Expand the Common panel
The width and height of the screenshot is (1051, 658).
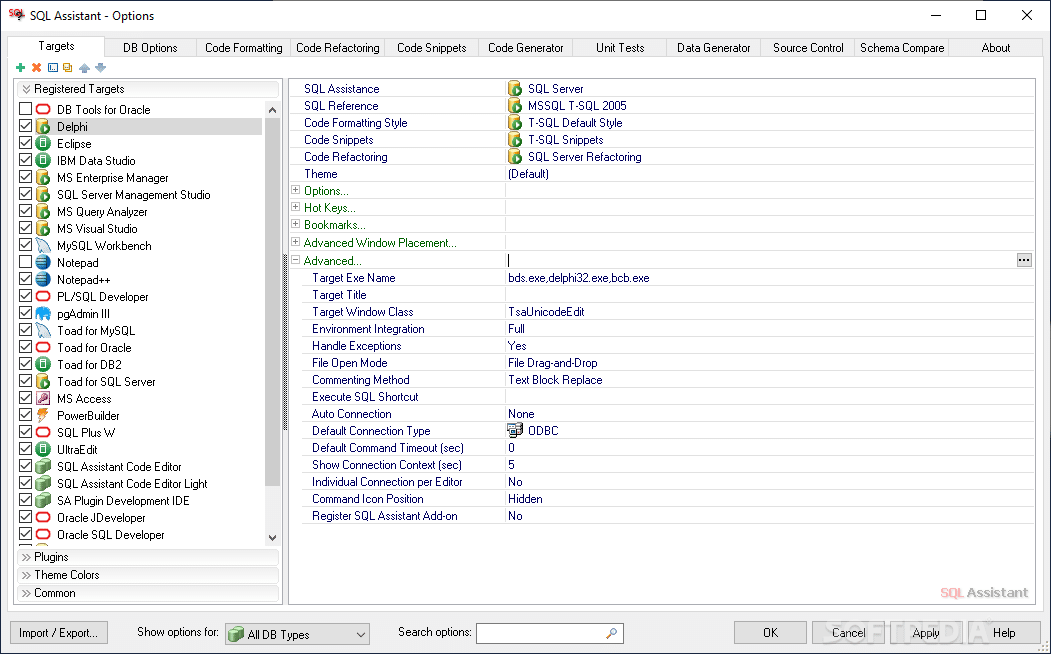point(147,593)
